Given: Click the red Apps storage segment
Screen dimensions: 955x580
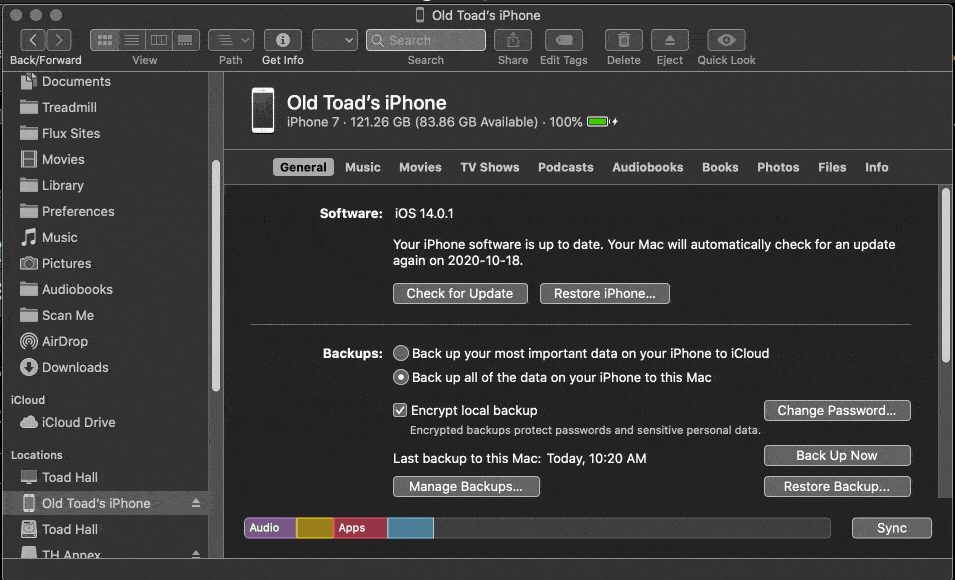Looking at the screenshot, I should 360,528.
